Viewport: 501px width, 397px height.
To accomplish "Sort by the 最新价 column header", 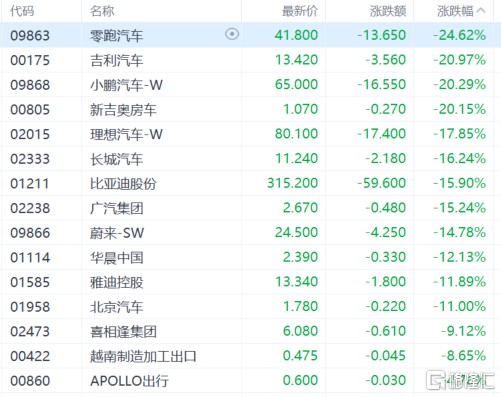I will [300, 11].
